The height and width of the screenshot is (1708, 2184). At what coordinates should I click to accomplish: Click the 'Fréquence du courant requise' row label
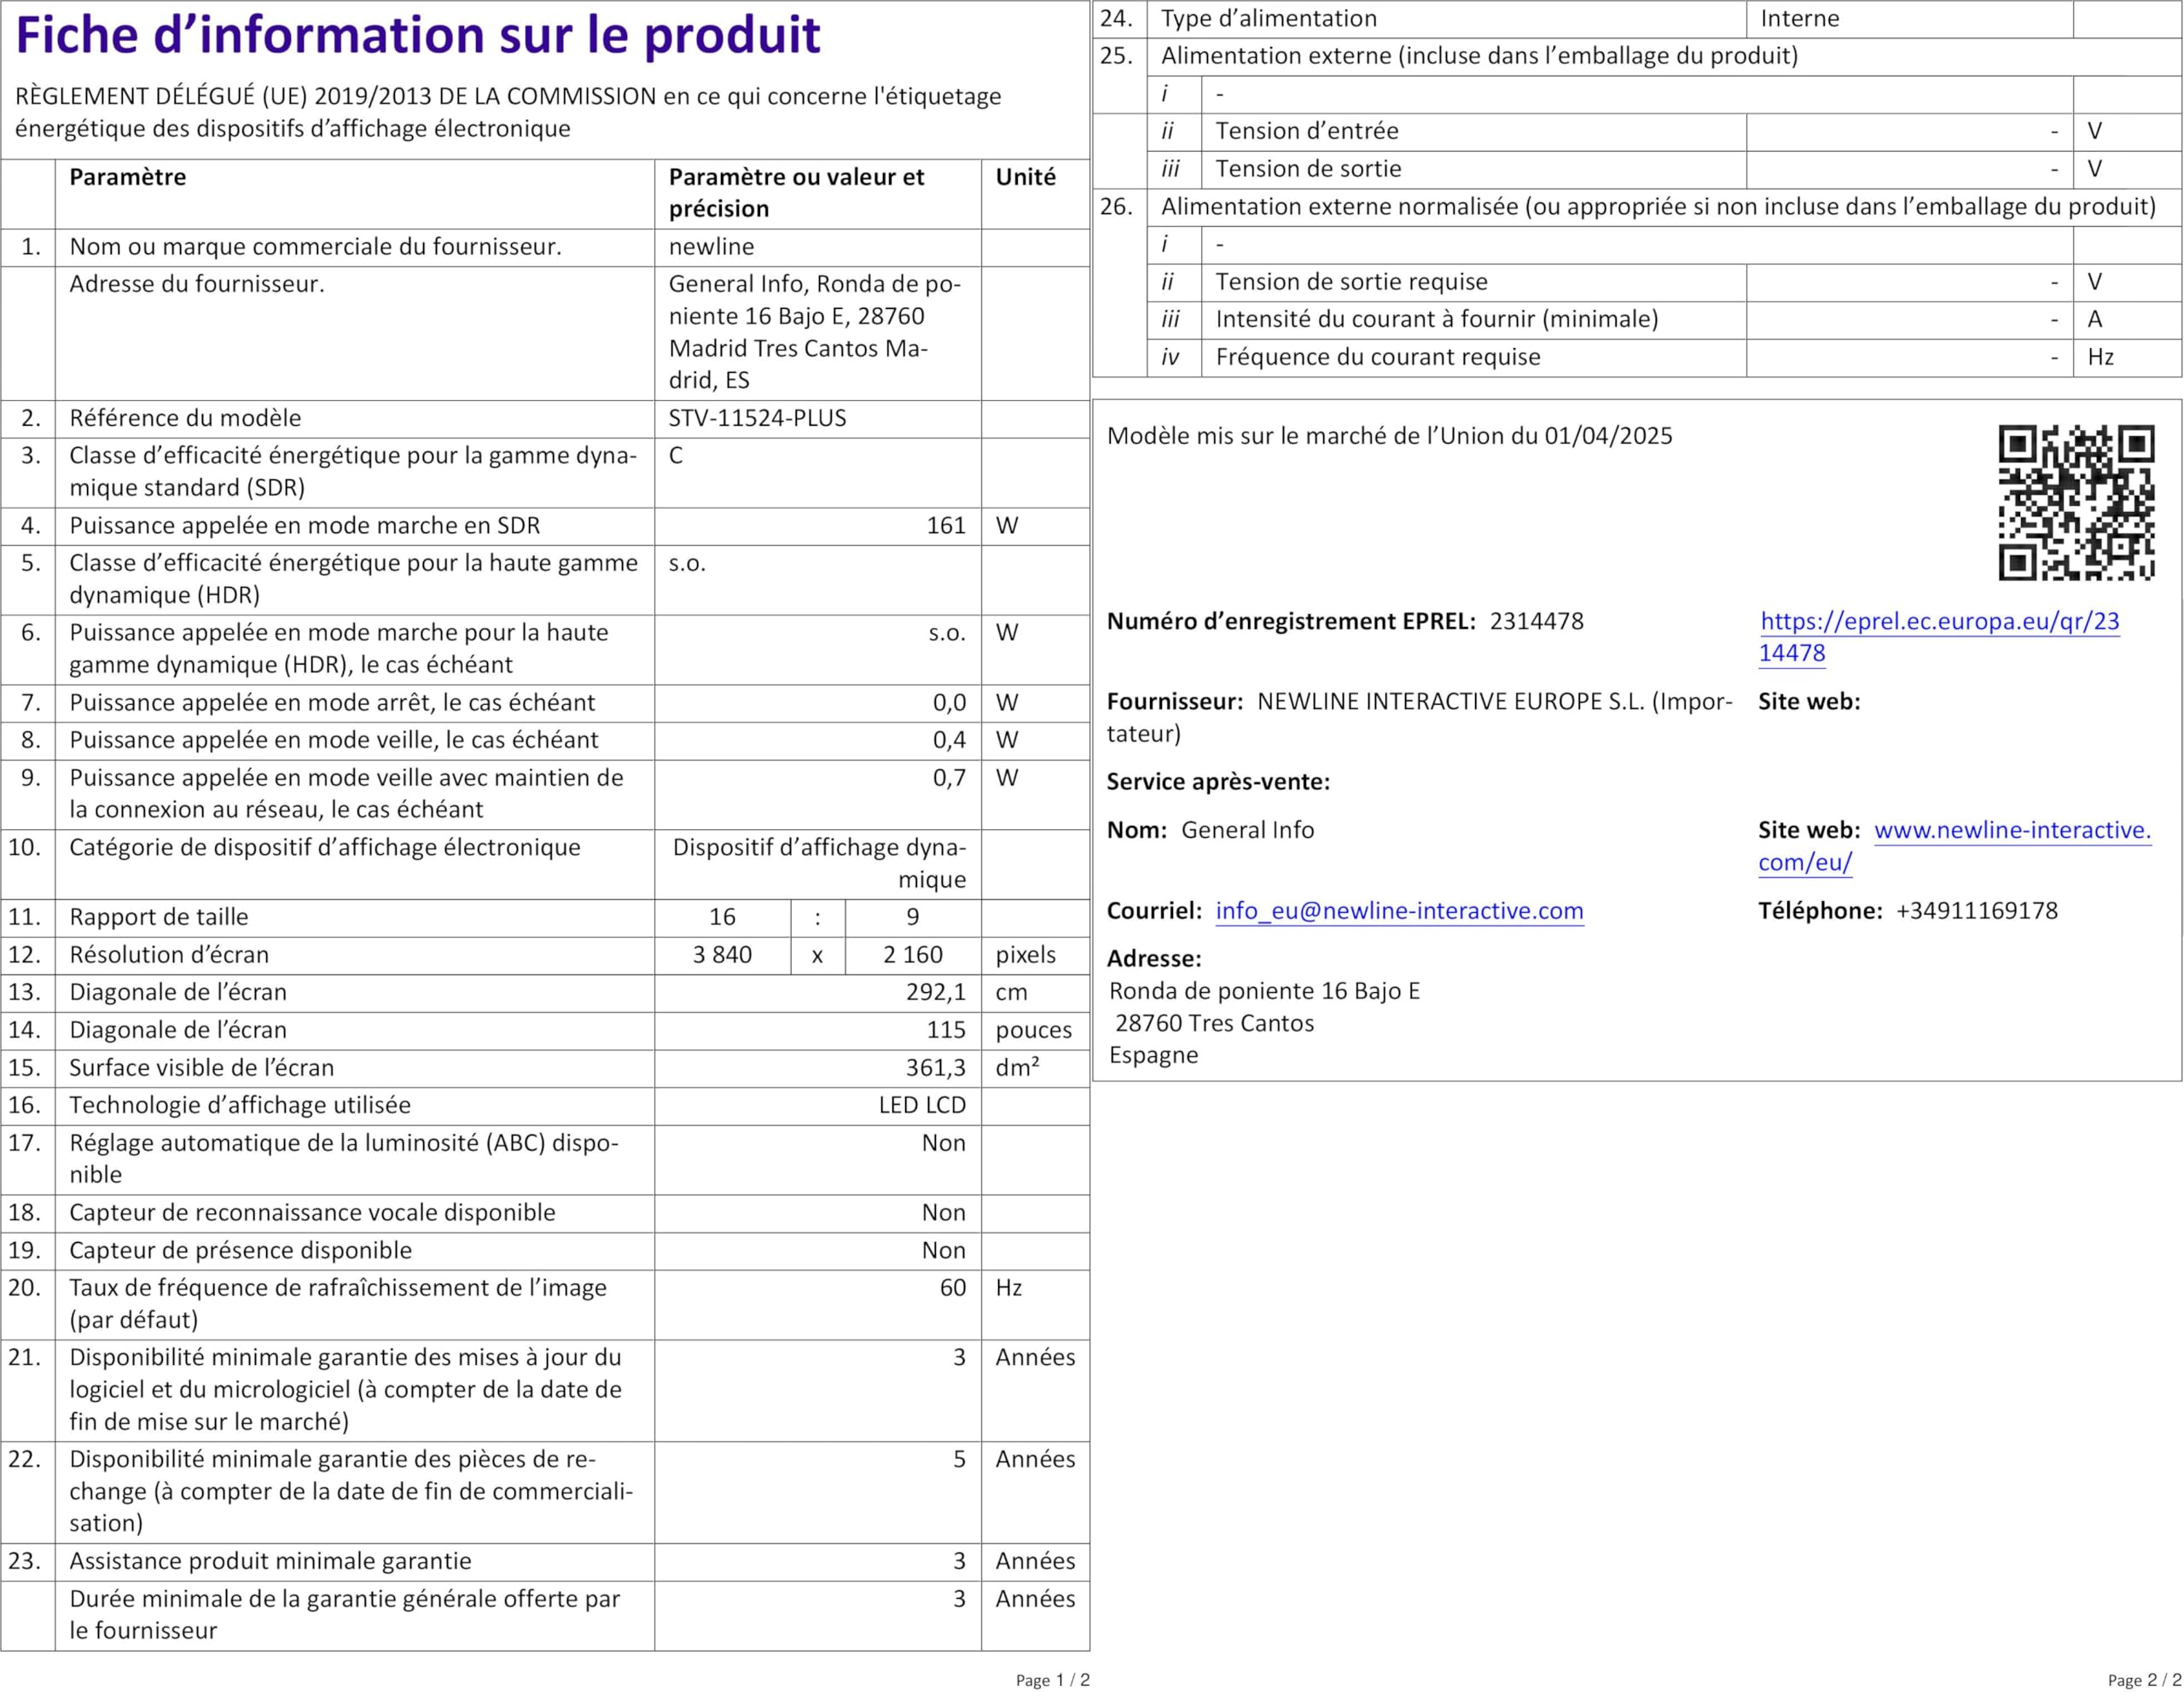[x=1378, y=357]
